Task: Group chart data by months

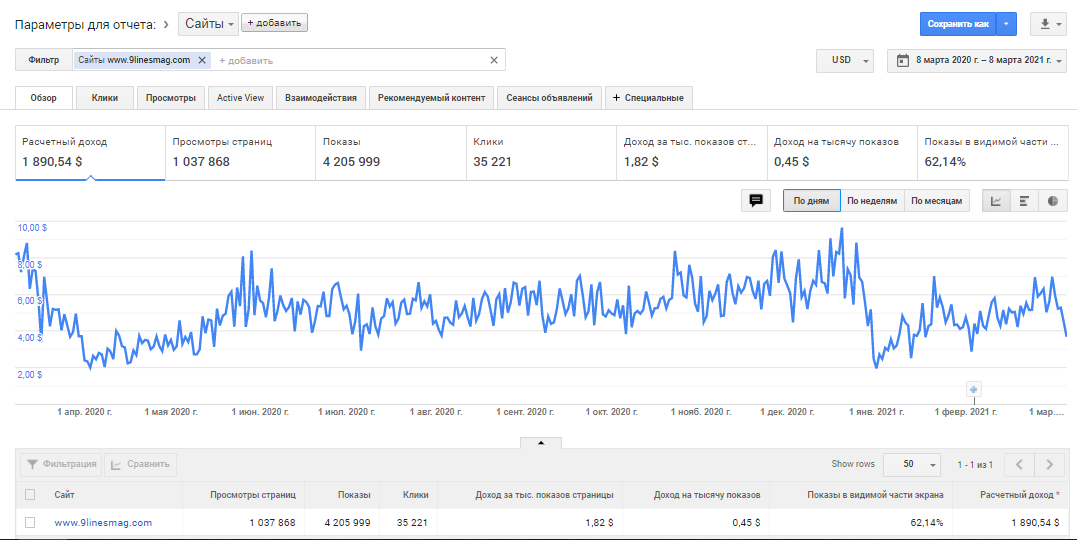Action: (937, 200)
